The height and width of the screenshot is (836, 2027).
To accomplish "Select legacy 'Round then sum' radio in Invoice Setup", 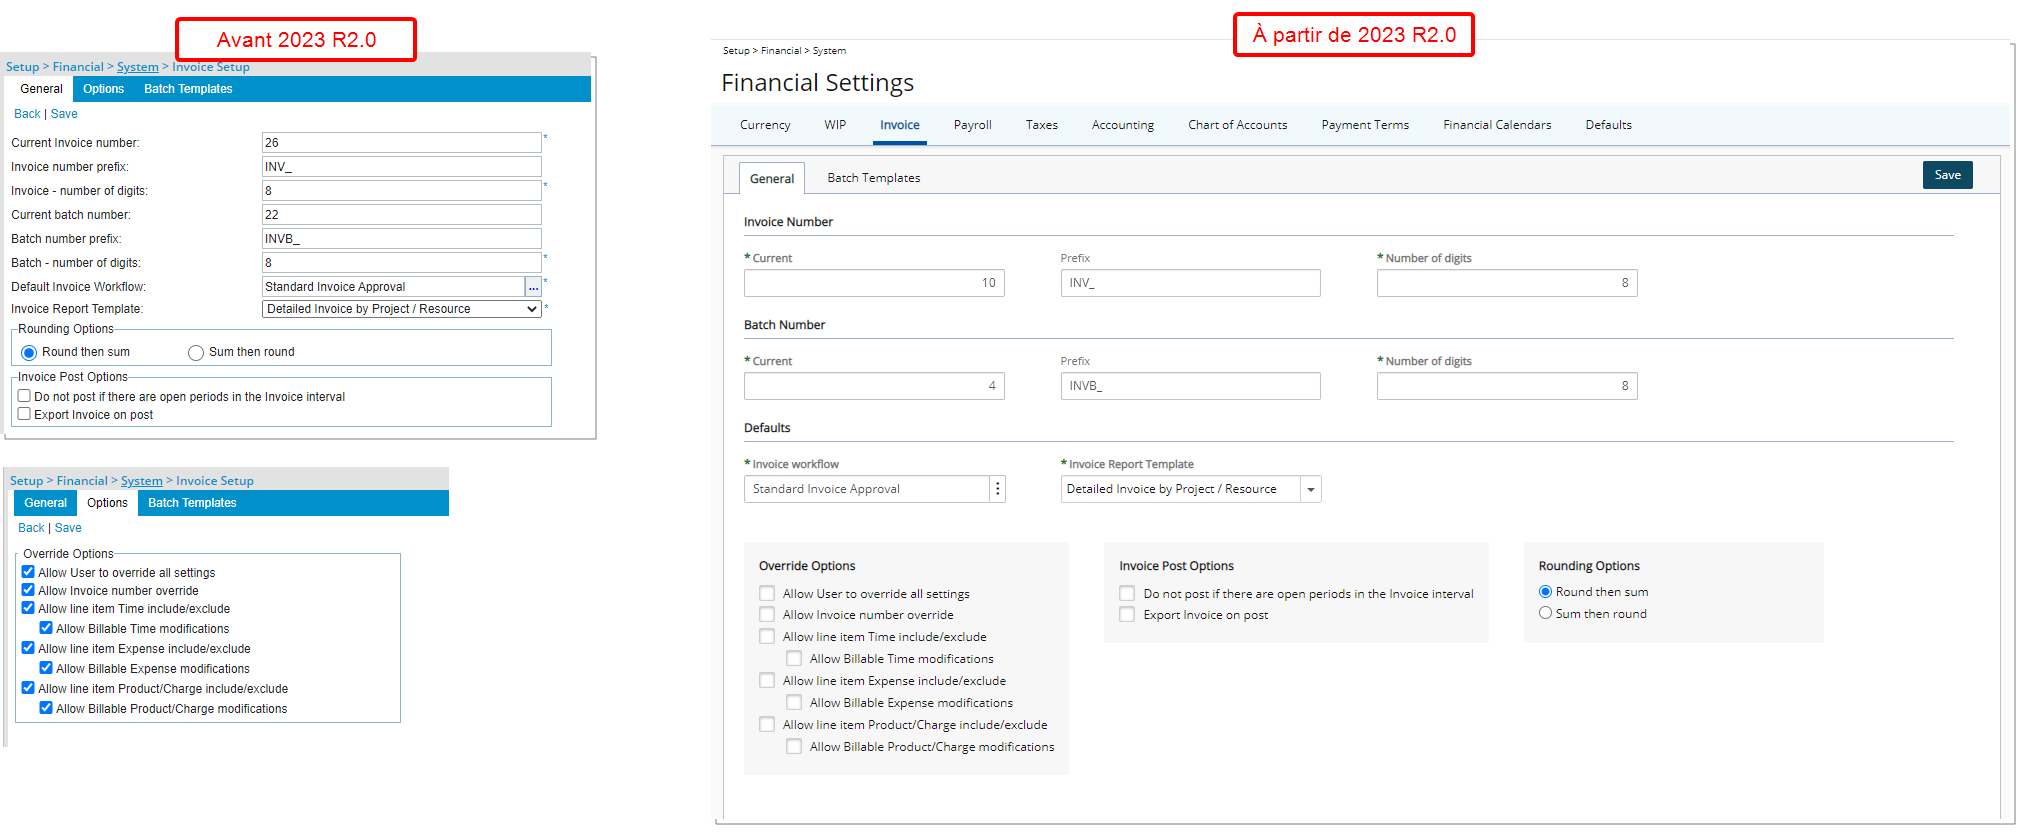I will tap(29, 353).
